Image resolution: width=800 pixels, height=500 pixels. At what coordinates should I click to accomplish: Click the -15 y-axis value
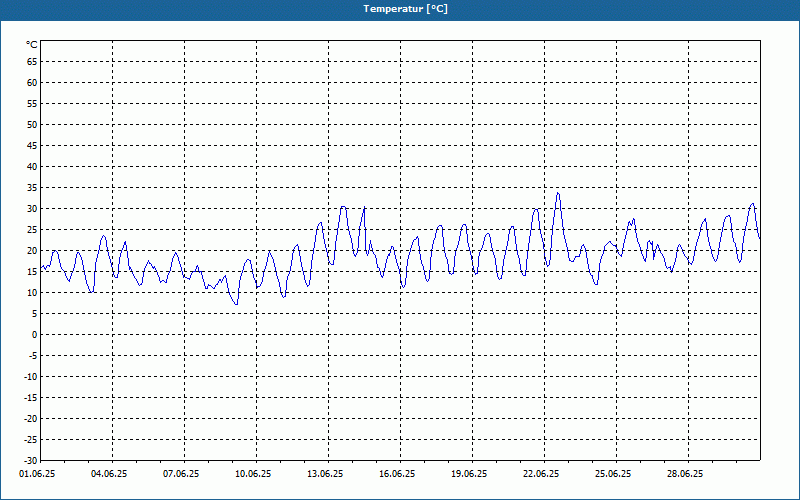(x=31, y=397)
